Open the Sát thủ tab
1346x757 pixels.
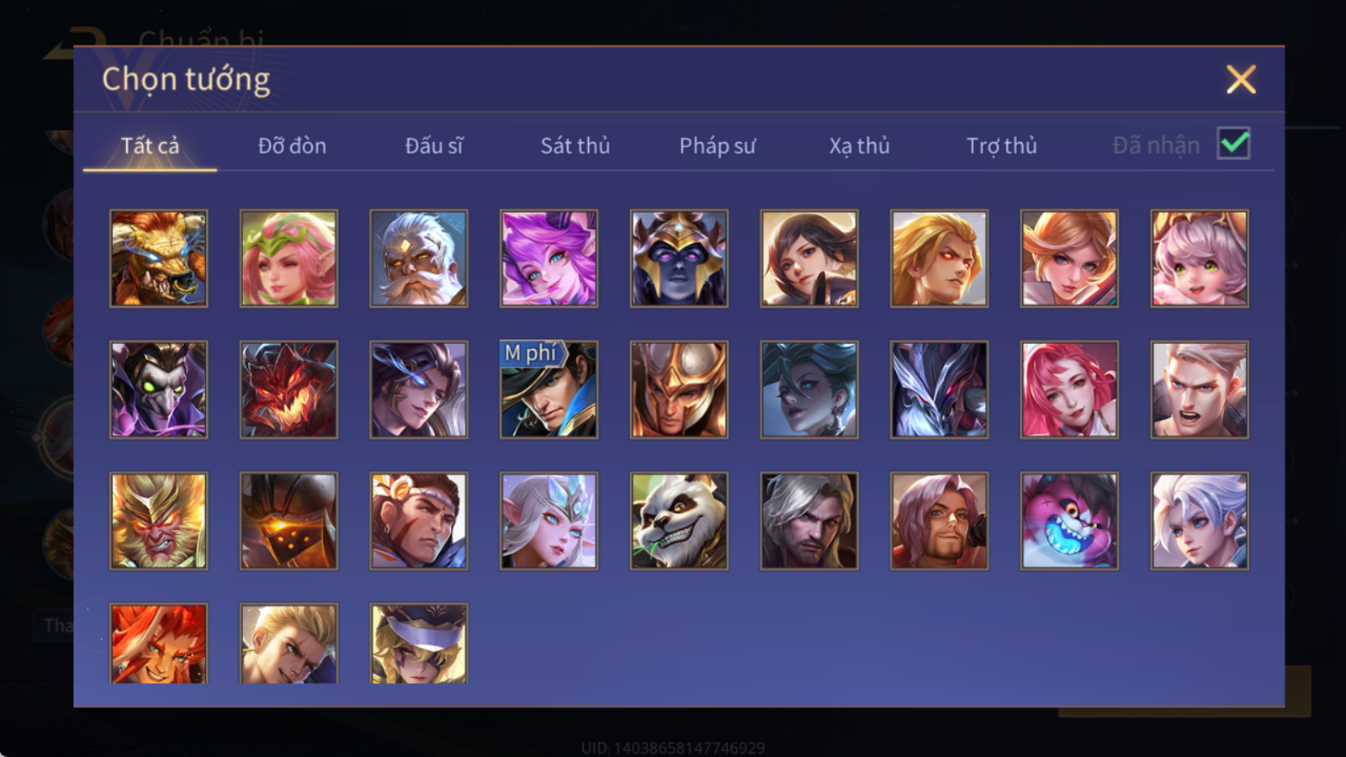(x=575, y=146)
